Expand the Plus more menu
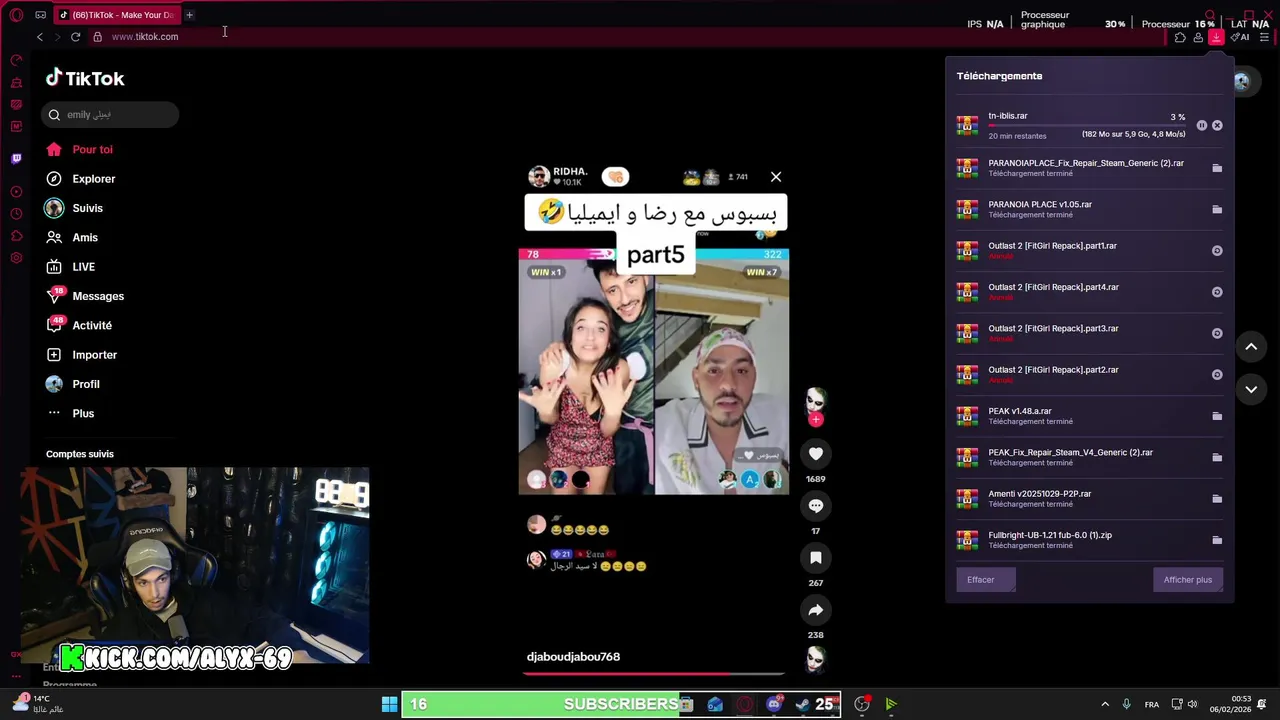This screenshot has height=720, width=1280. click(70, 413)
